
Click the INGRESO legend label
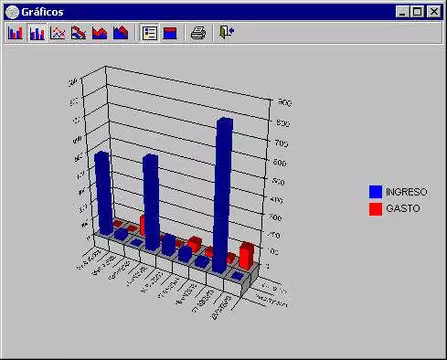406,192
